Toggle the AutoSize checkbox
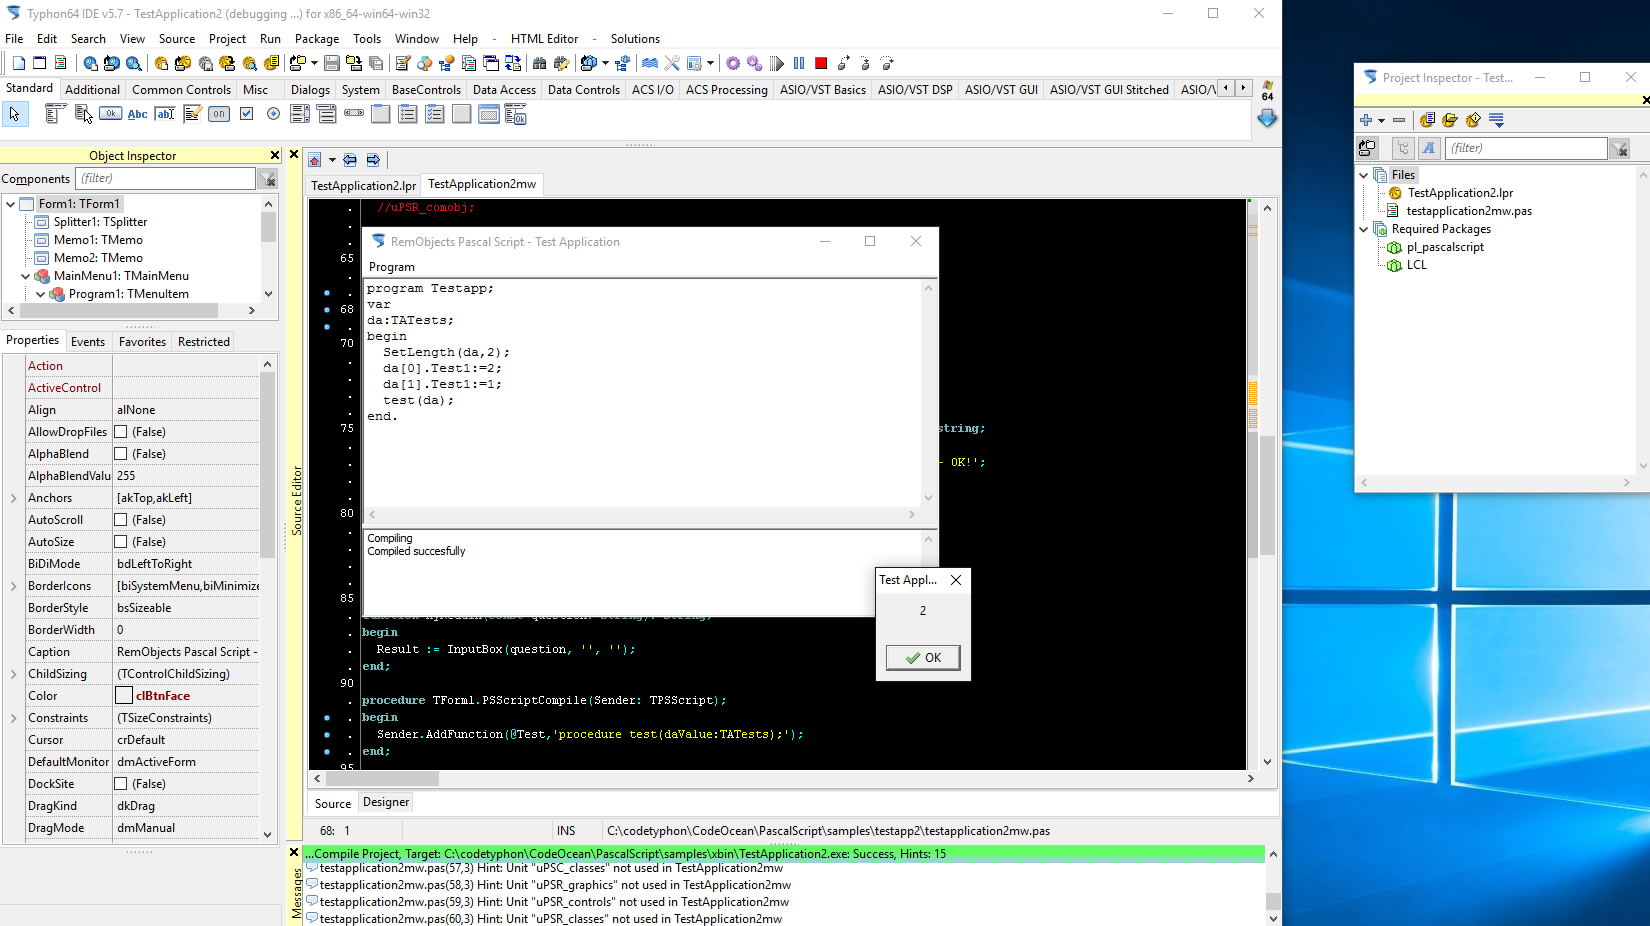The height and width of the screenshot is (926, 1650). pyautogui.click(x=121, y=542)
